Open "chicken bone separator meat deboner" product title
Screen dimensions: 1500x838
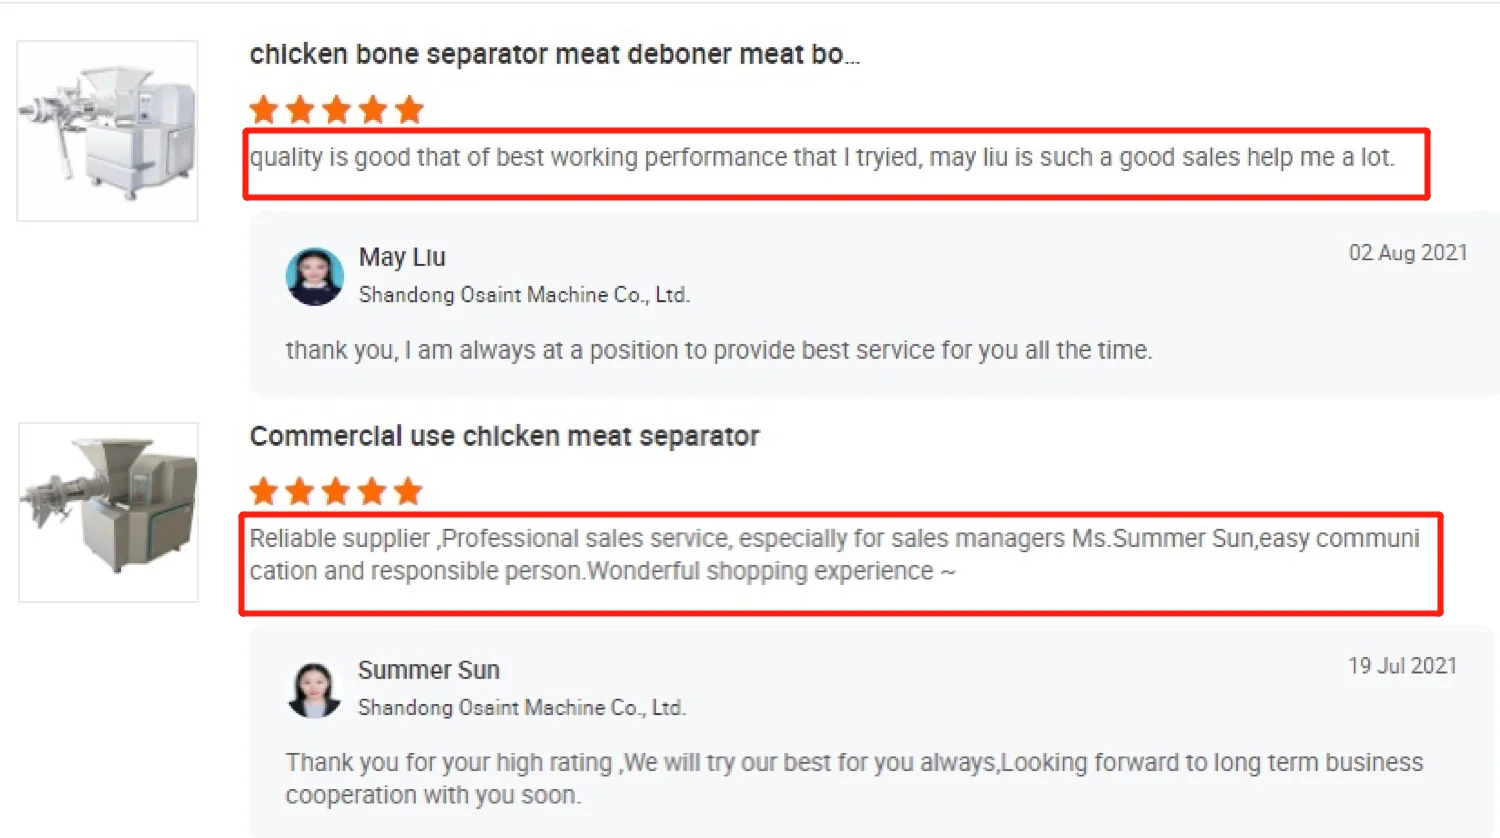coord(554,54)
